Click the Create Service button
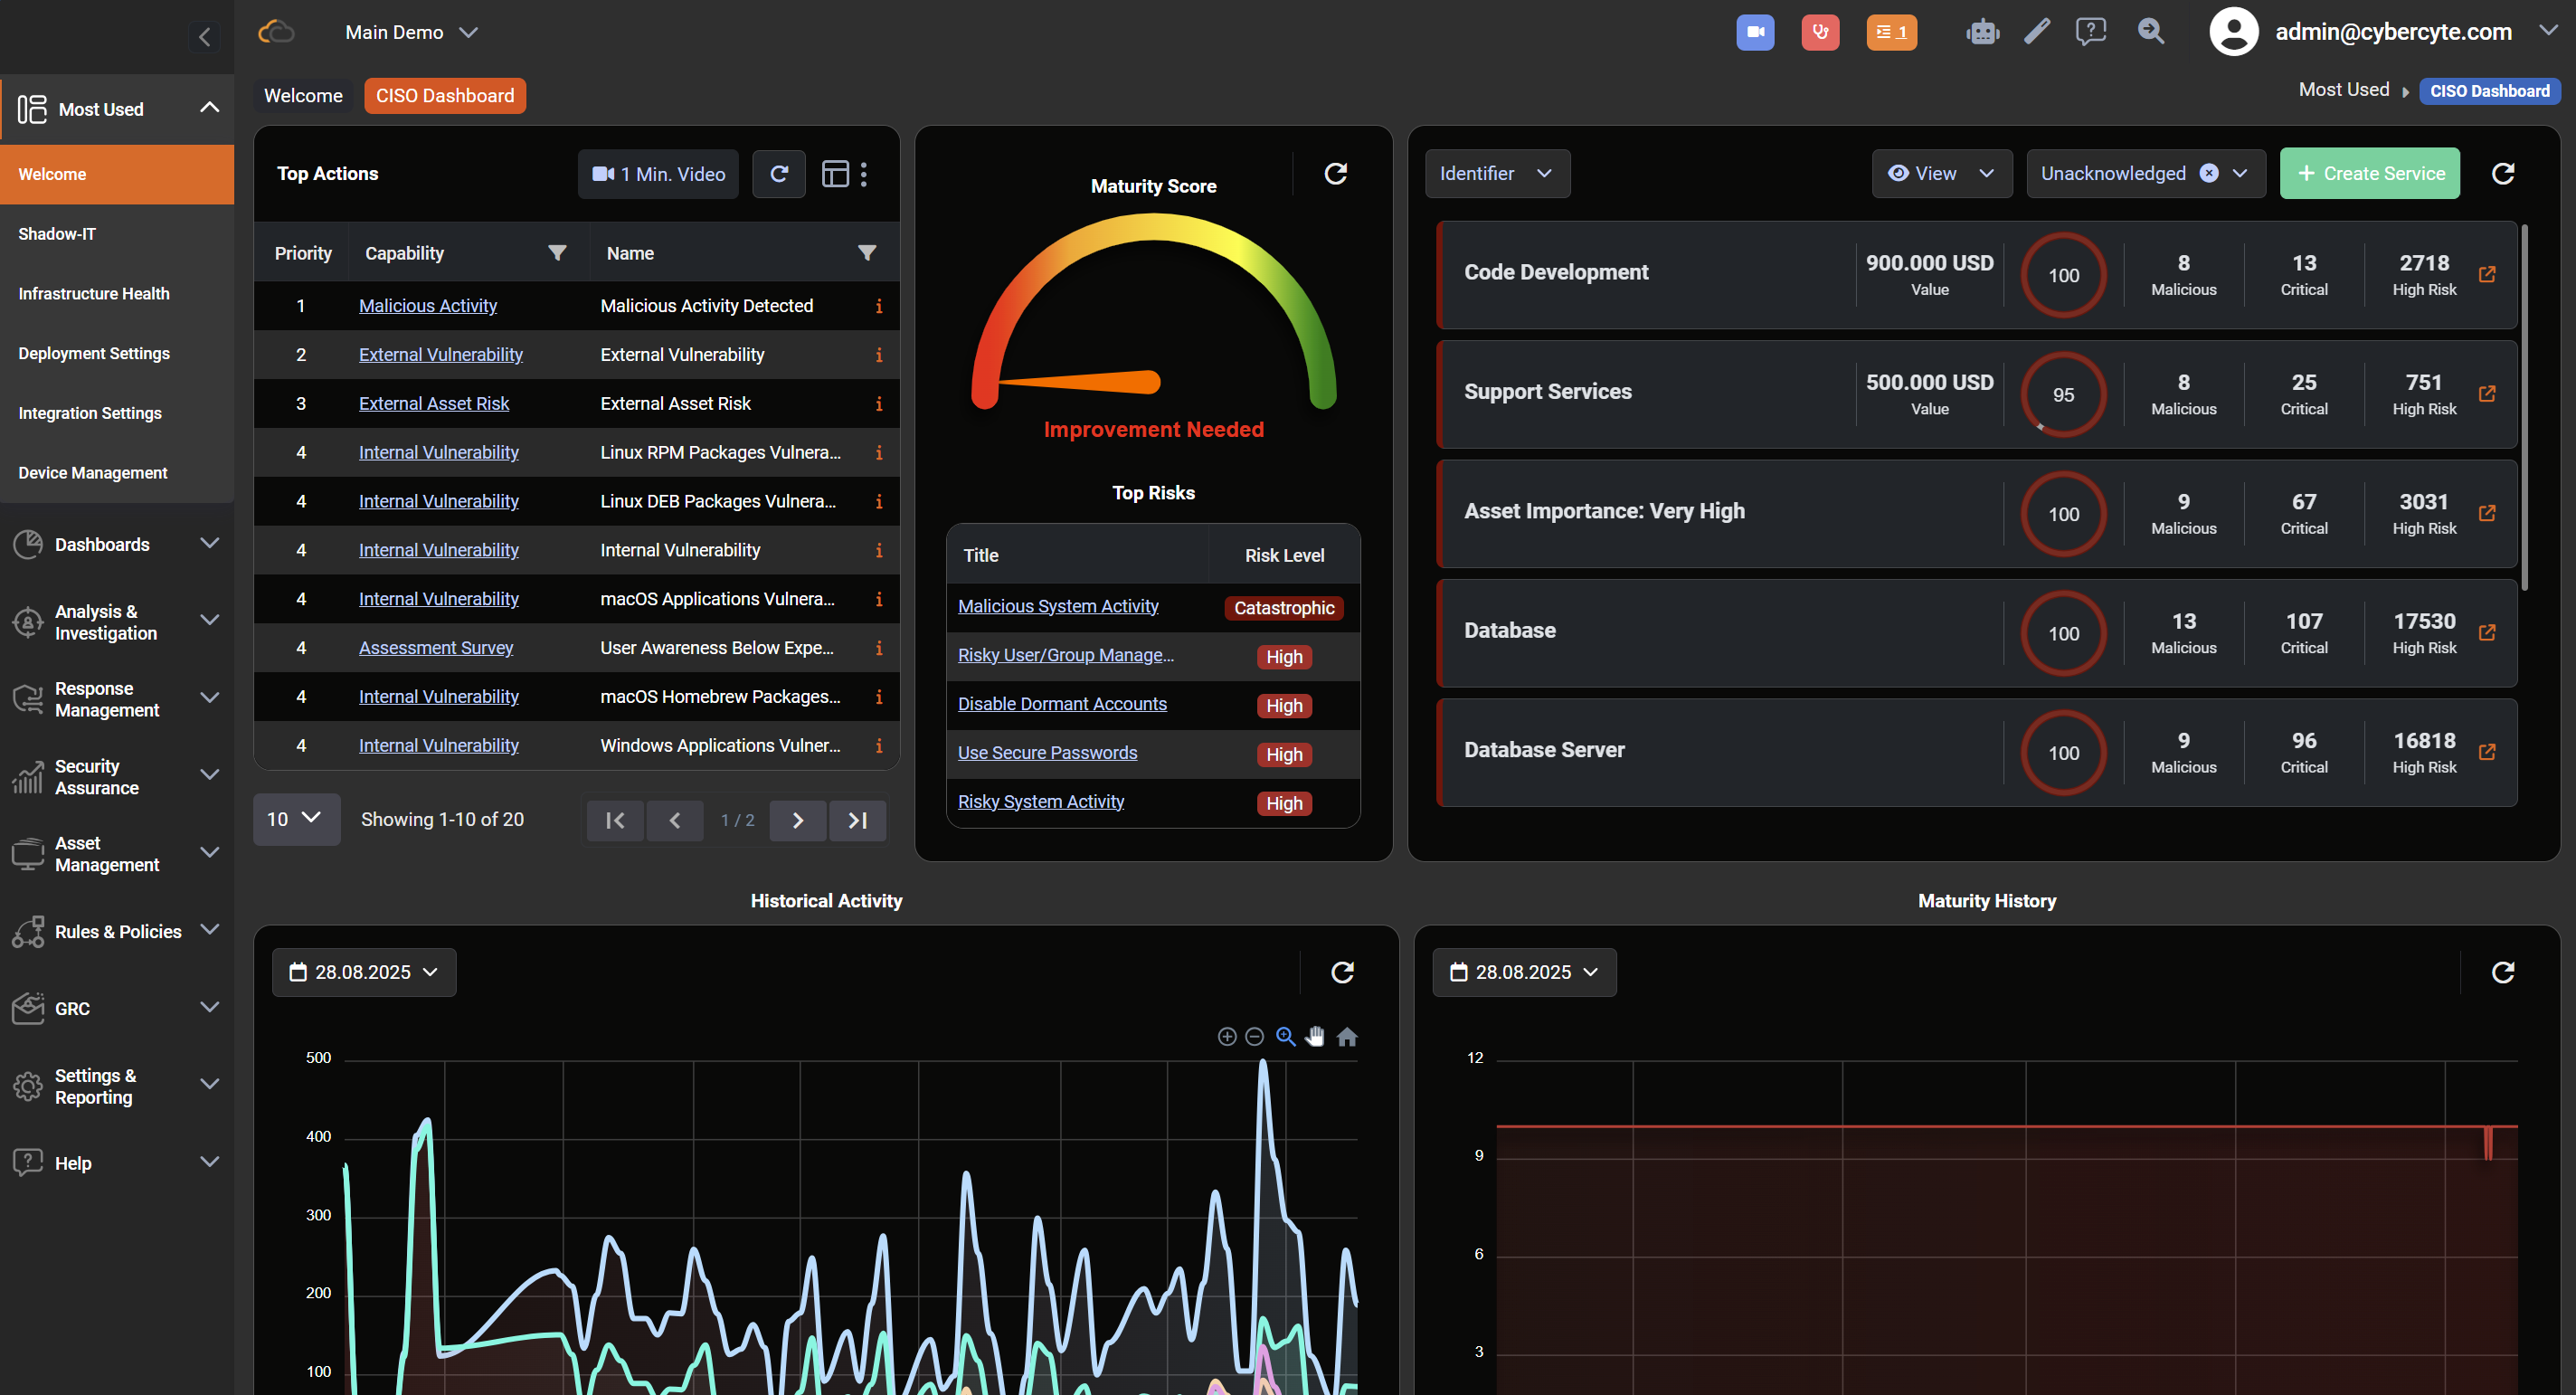 coord(2368,173)
